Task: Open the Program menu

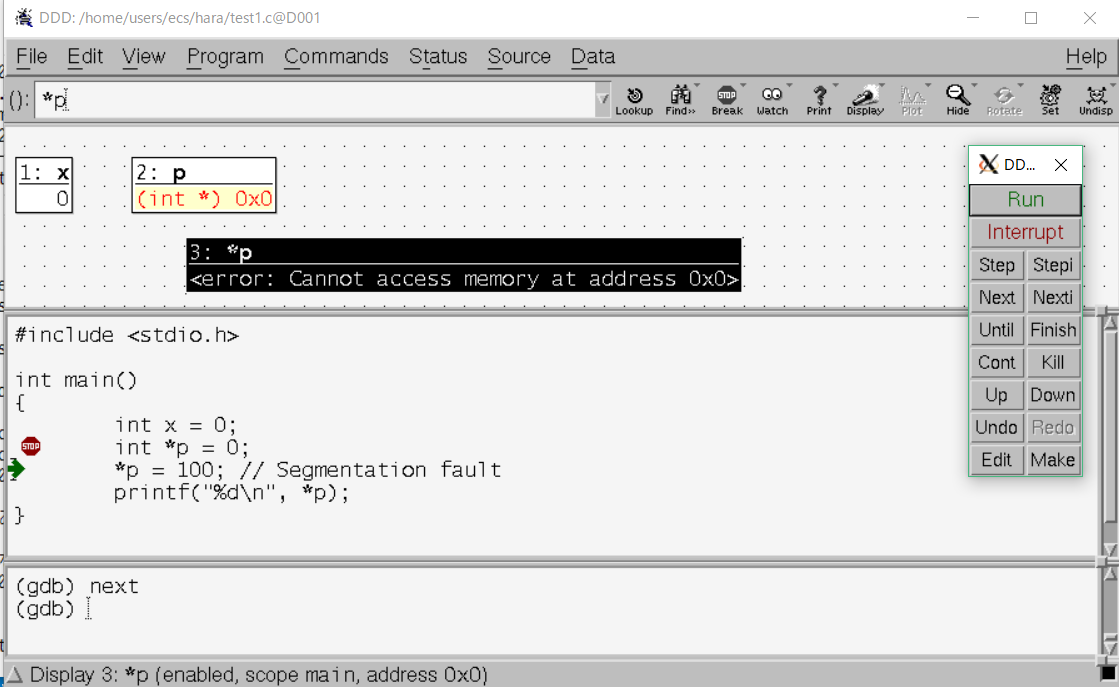Action: pyautogui.click(x=225, y=57)
